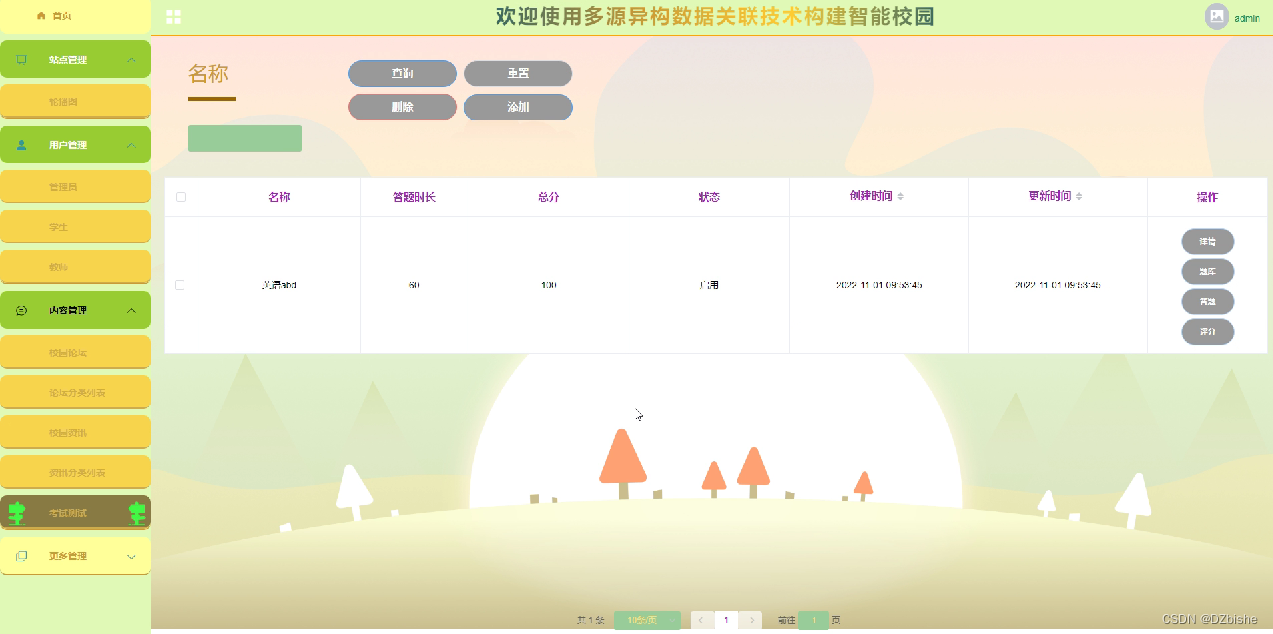Click the home icon in the sidebar

pyautogui.click(x=41, y=16)
